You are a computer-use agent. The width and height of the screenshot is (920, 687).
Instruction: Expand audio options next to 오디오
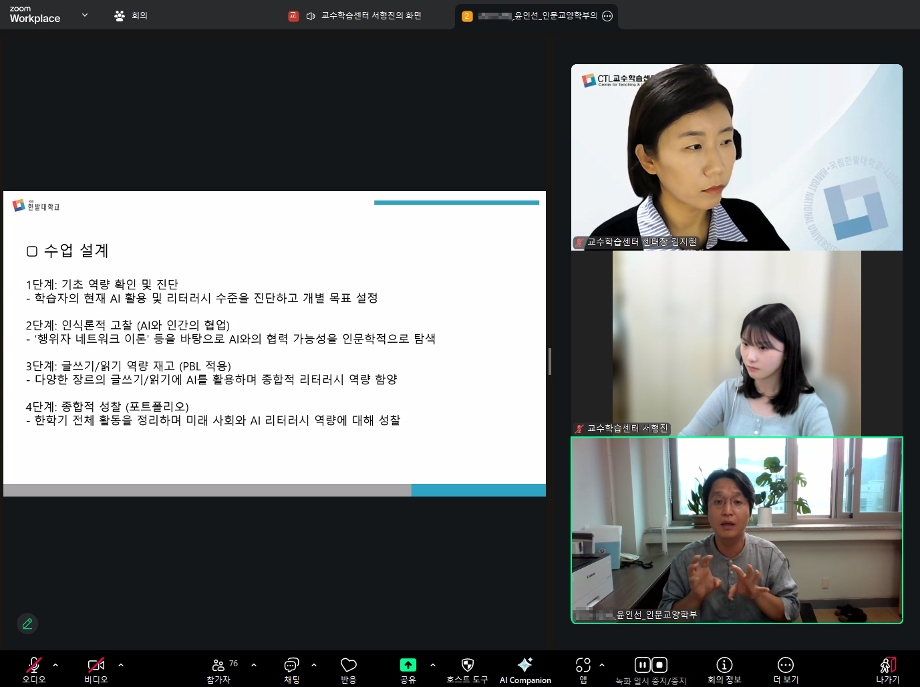56,665
